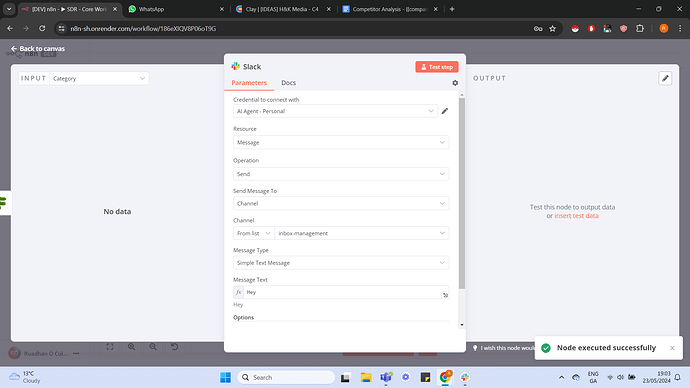This screenshot has height=388, width=690.
Task: Switch to the WhatsApp browser tab
Action: (176, 9)
